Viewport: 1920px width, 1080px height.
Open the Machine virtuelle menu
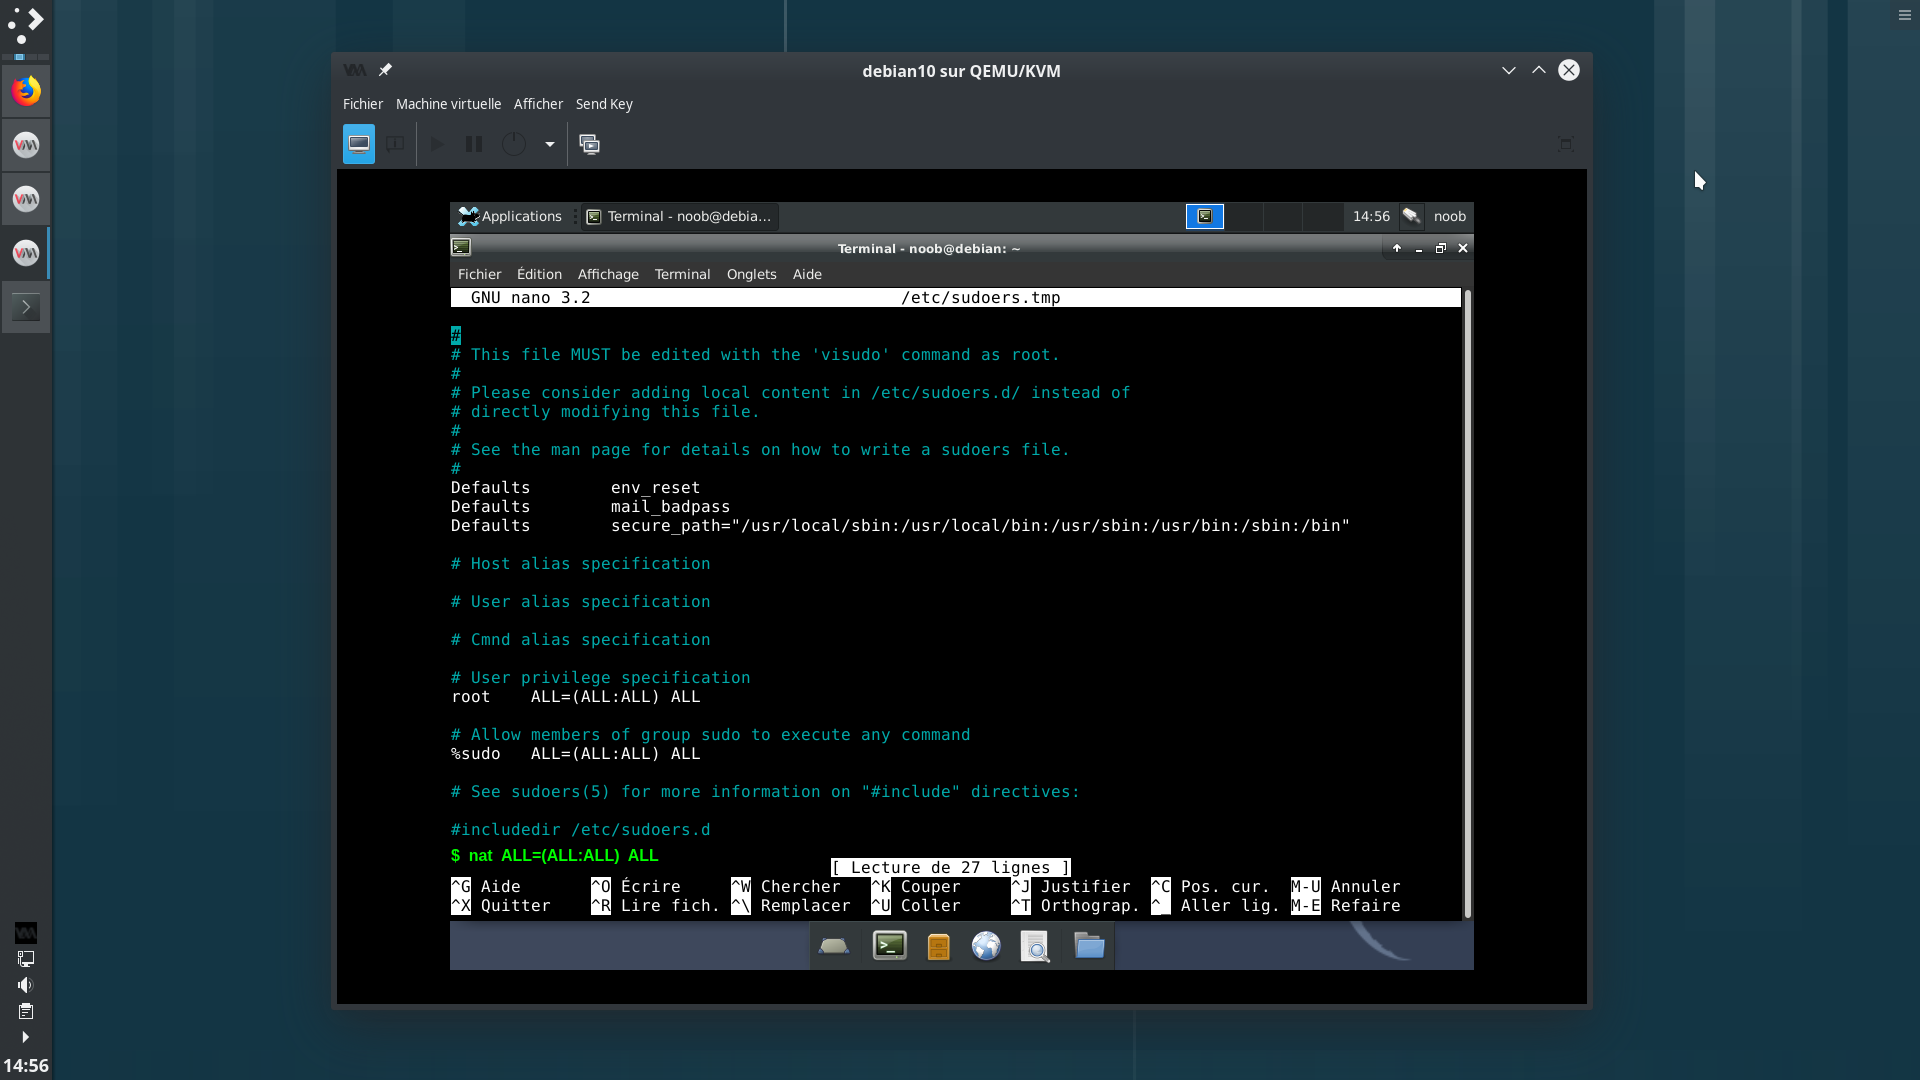pos(448,104)
